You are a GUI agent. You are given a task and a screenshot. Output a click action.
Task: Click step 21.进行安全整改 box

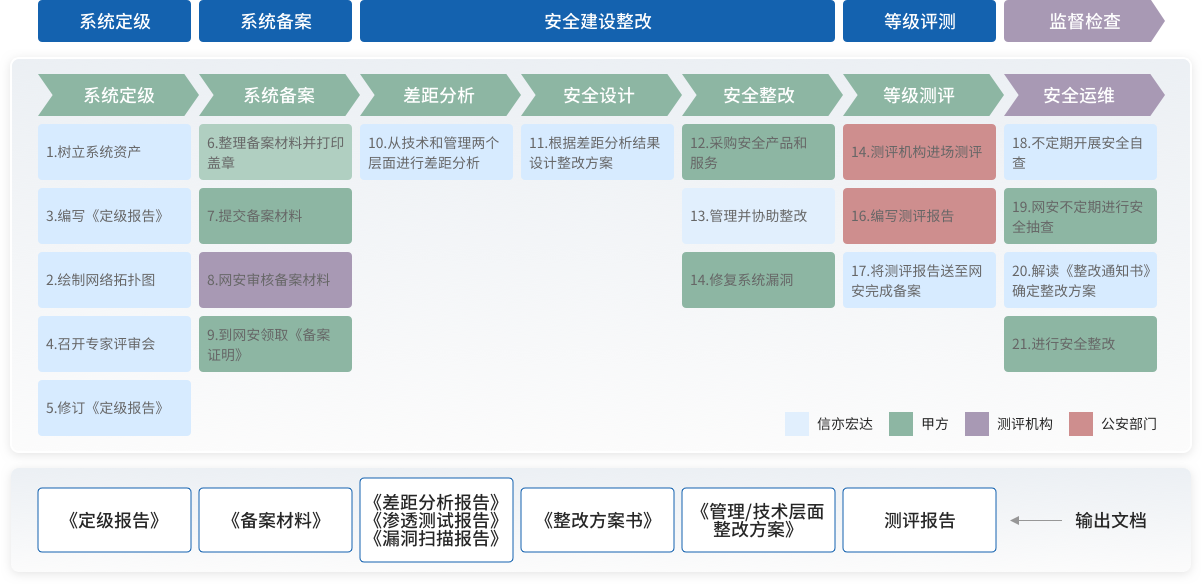[x=1080, y=344]
